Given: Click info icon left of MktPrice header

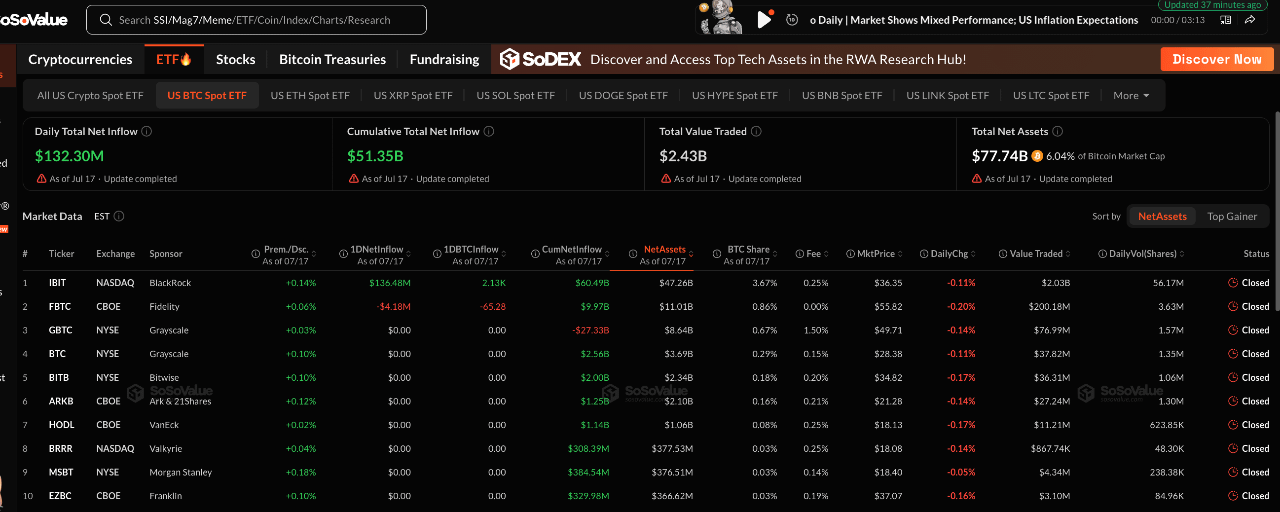Looking at the screenshot, I should (x=849, y=254).
